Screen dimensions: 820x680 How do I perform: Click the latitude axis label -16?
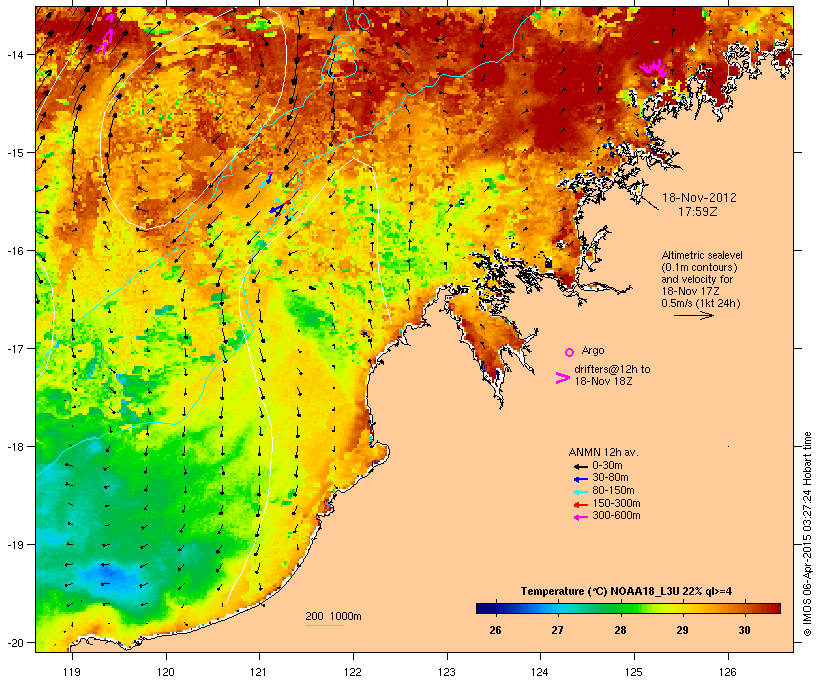coord(15,251)
